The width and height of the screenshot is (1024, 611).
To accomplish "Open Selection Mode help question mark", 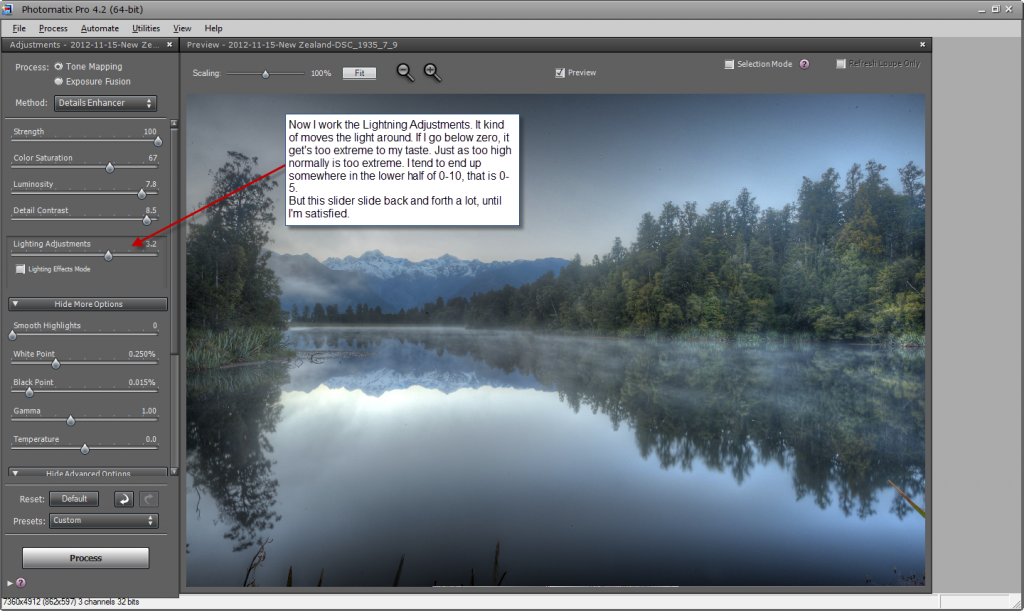I will [805, 64].
